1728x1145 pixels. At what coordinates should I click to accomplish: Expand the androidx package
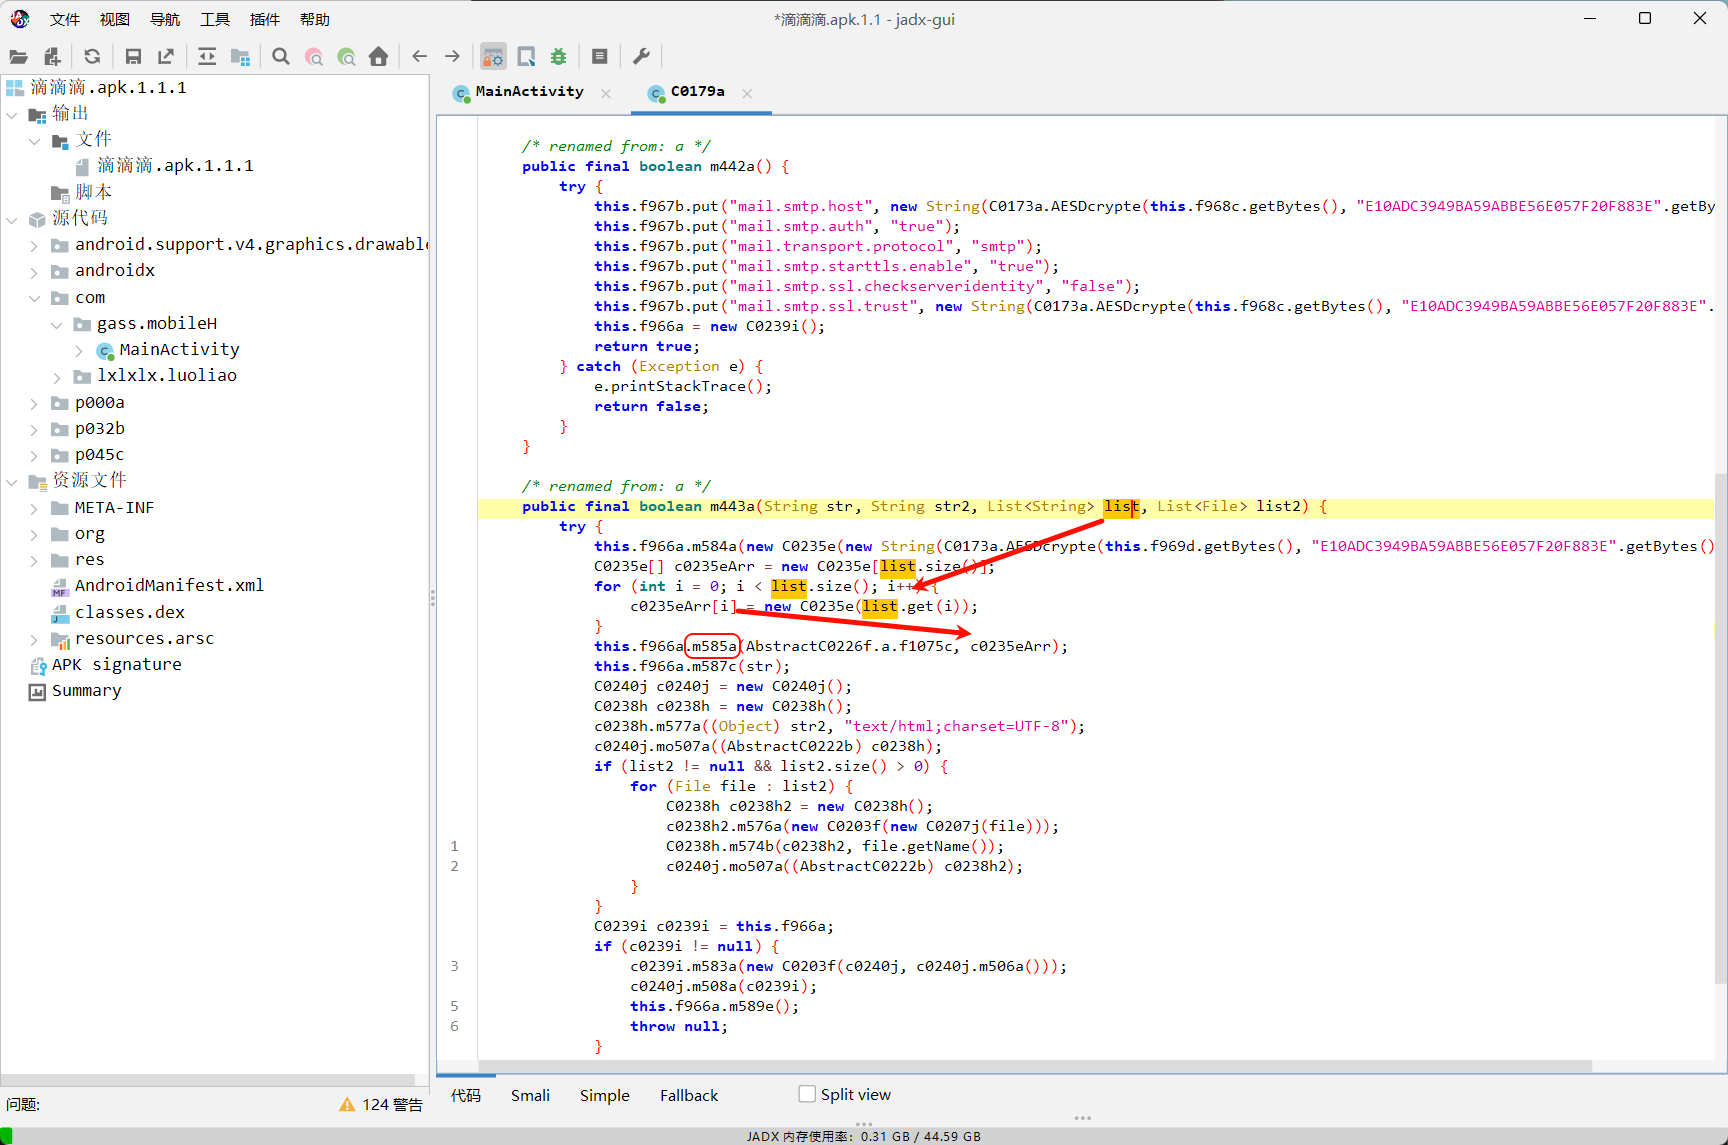[34, 272]
